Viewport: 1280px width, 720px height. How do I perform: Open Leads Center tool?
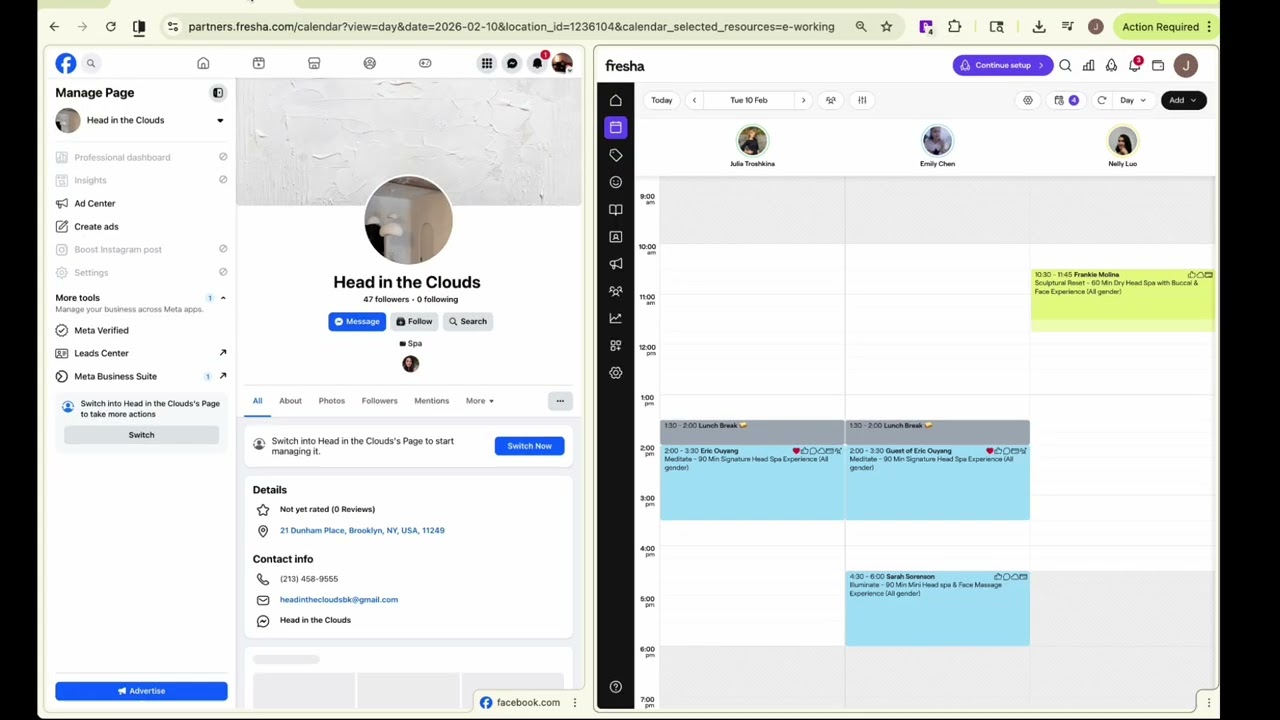click(x=141, y=353)
